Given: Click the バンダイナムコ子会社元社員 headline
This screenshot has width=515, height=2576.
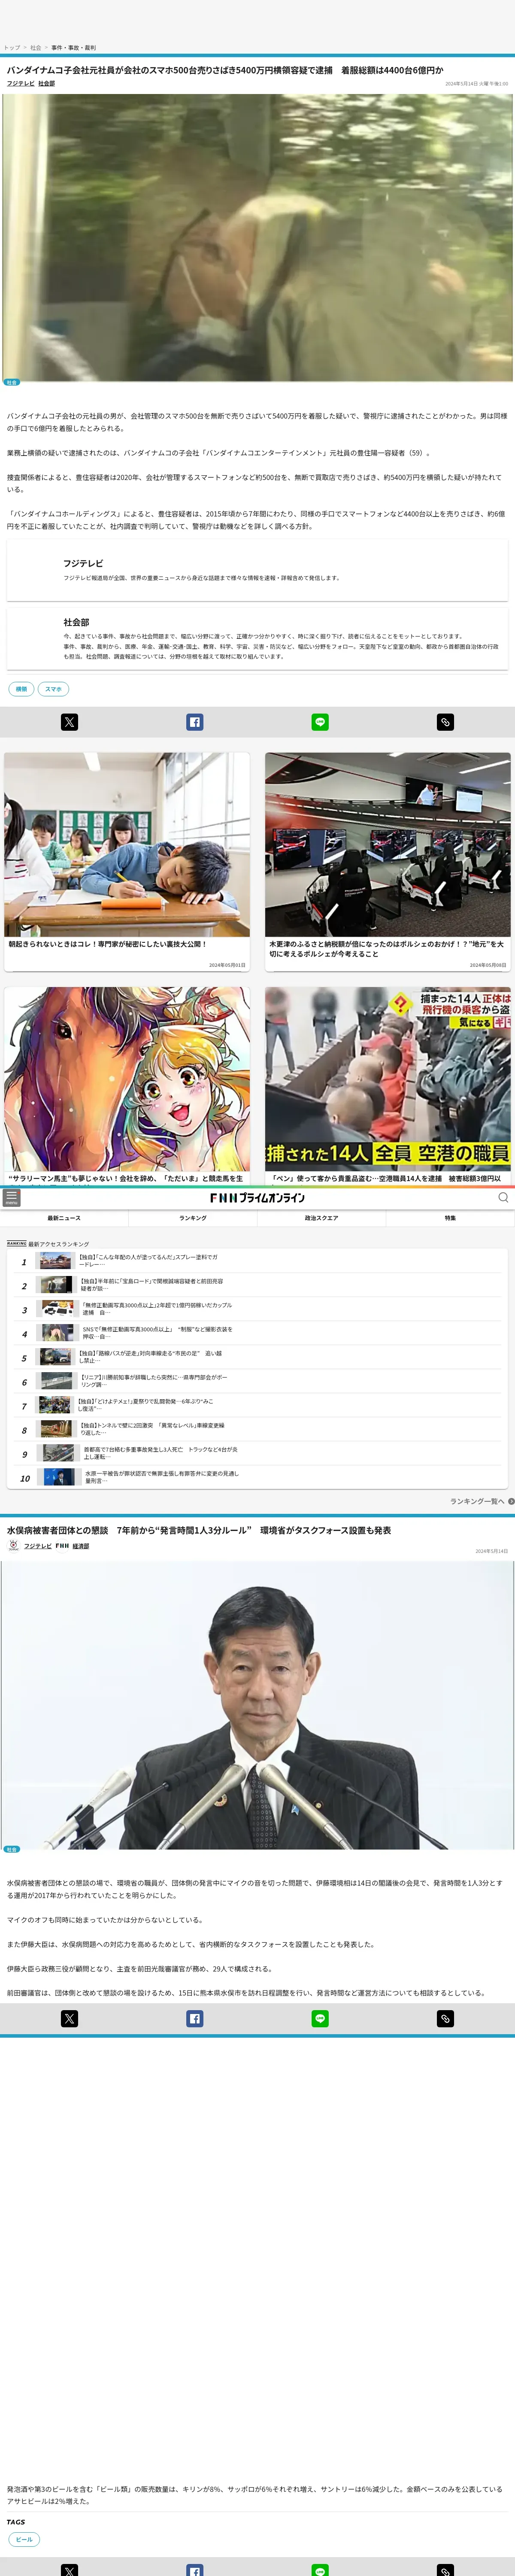Looking at the screenshot, I should (x=225, y=70).
